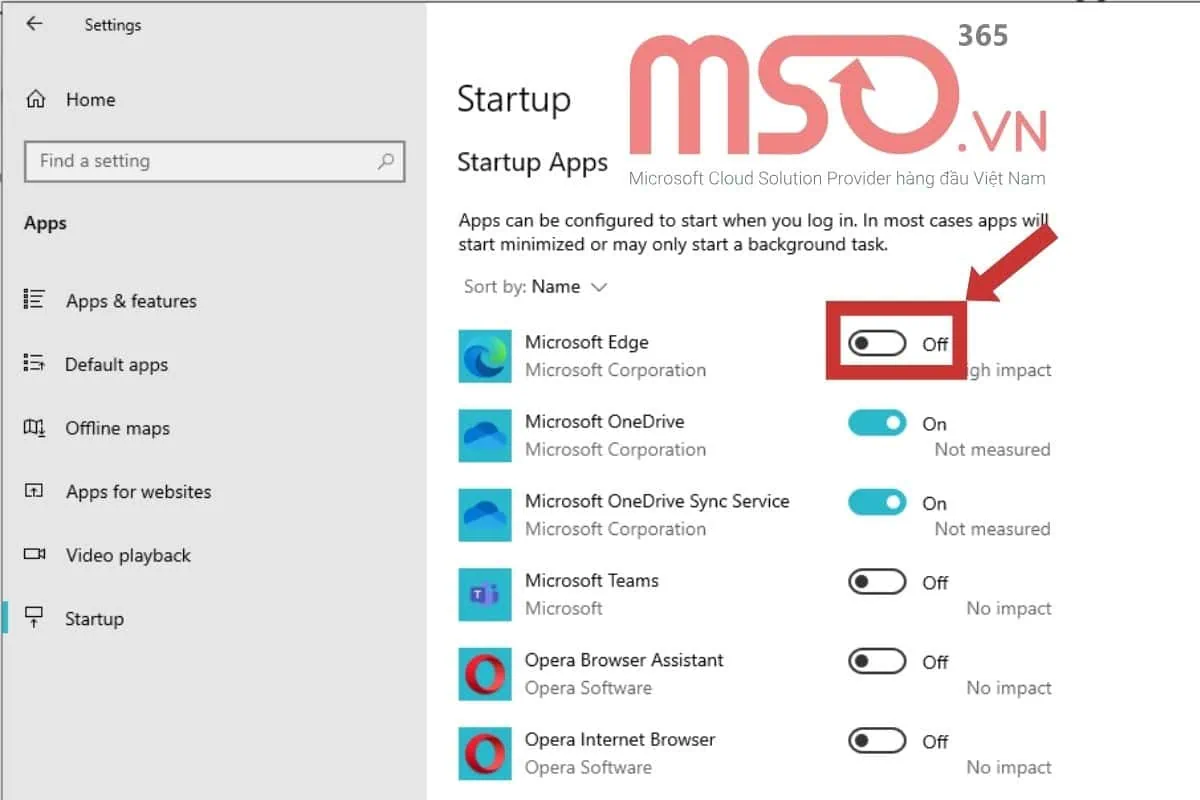The width and height of the screenshot is (1200, 800).
Task: Disable Microsoft OneDrive at startup
Action: tap(876, 423)
